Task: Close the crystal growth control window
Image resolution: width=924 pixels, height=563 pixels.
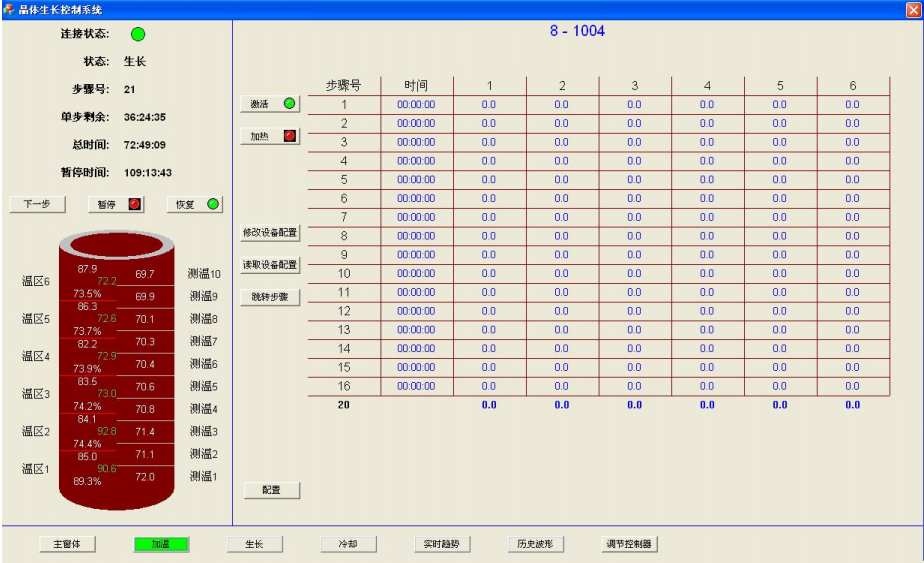Action: [912, 9]
